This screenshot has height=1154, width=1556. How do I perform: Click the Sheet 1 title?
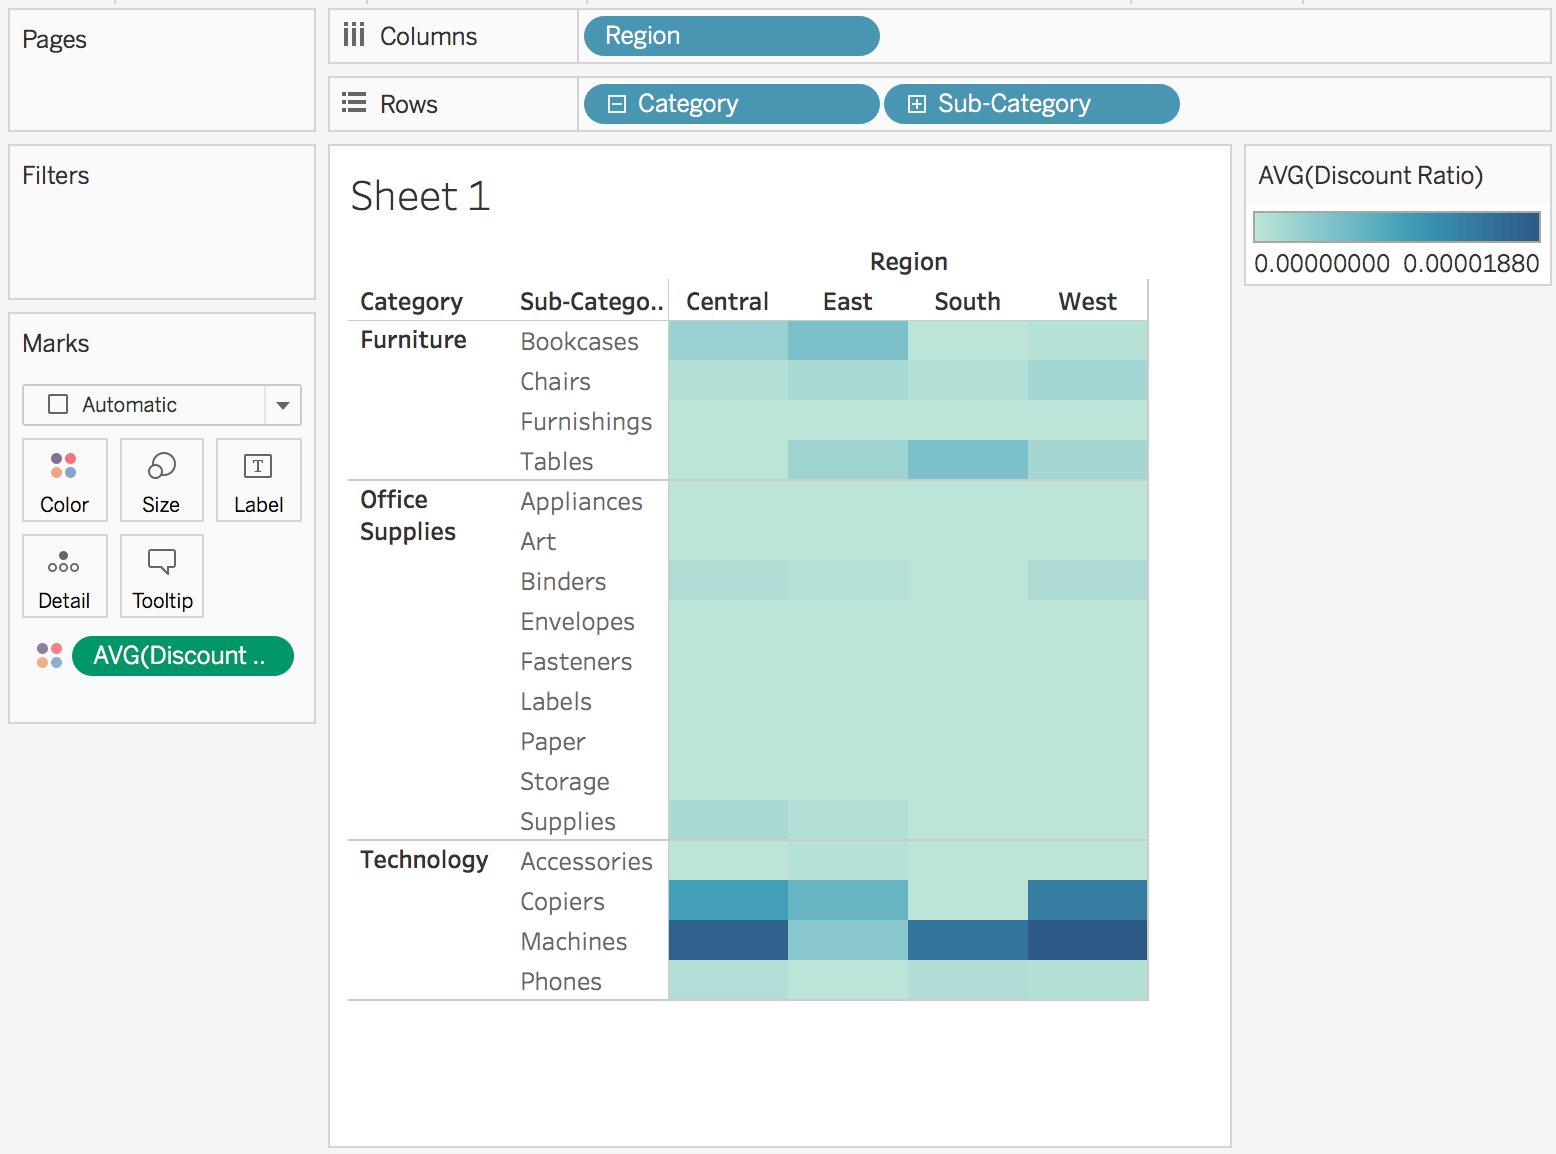coord(420,196)
